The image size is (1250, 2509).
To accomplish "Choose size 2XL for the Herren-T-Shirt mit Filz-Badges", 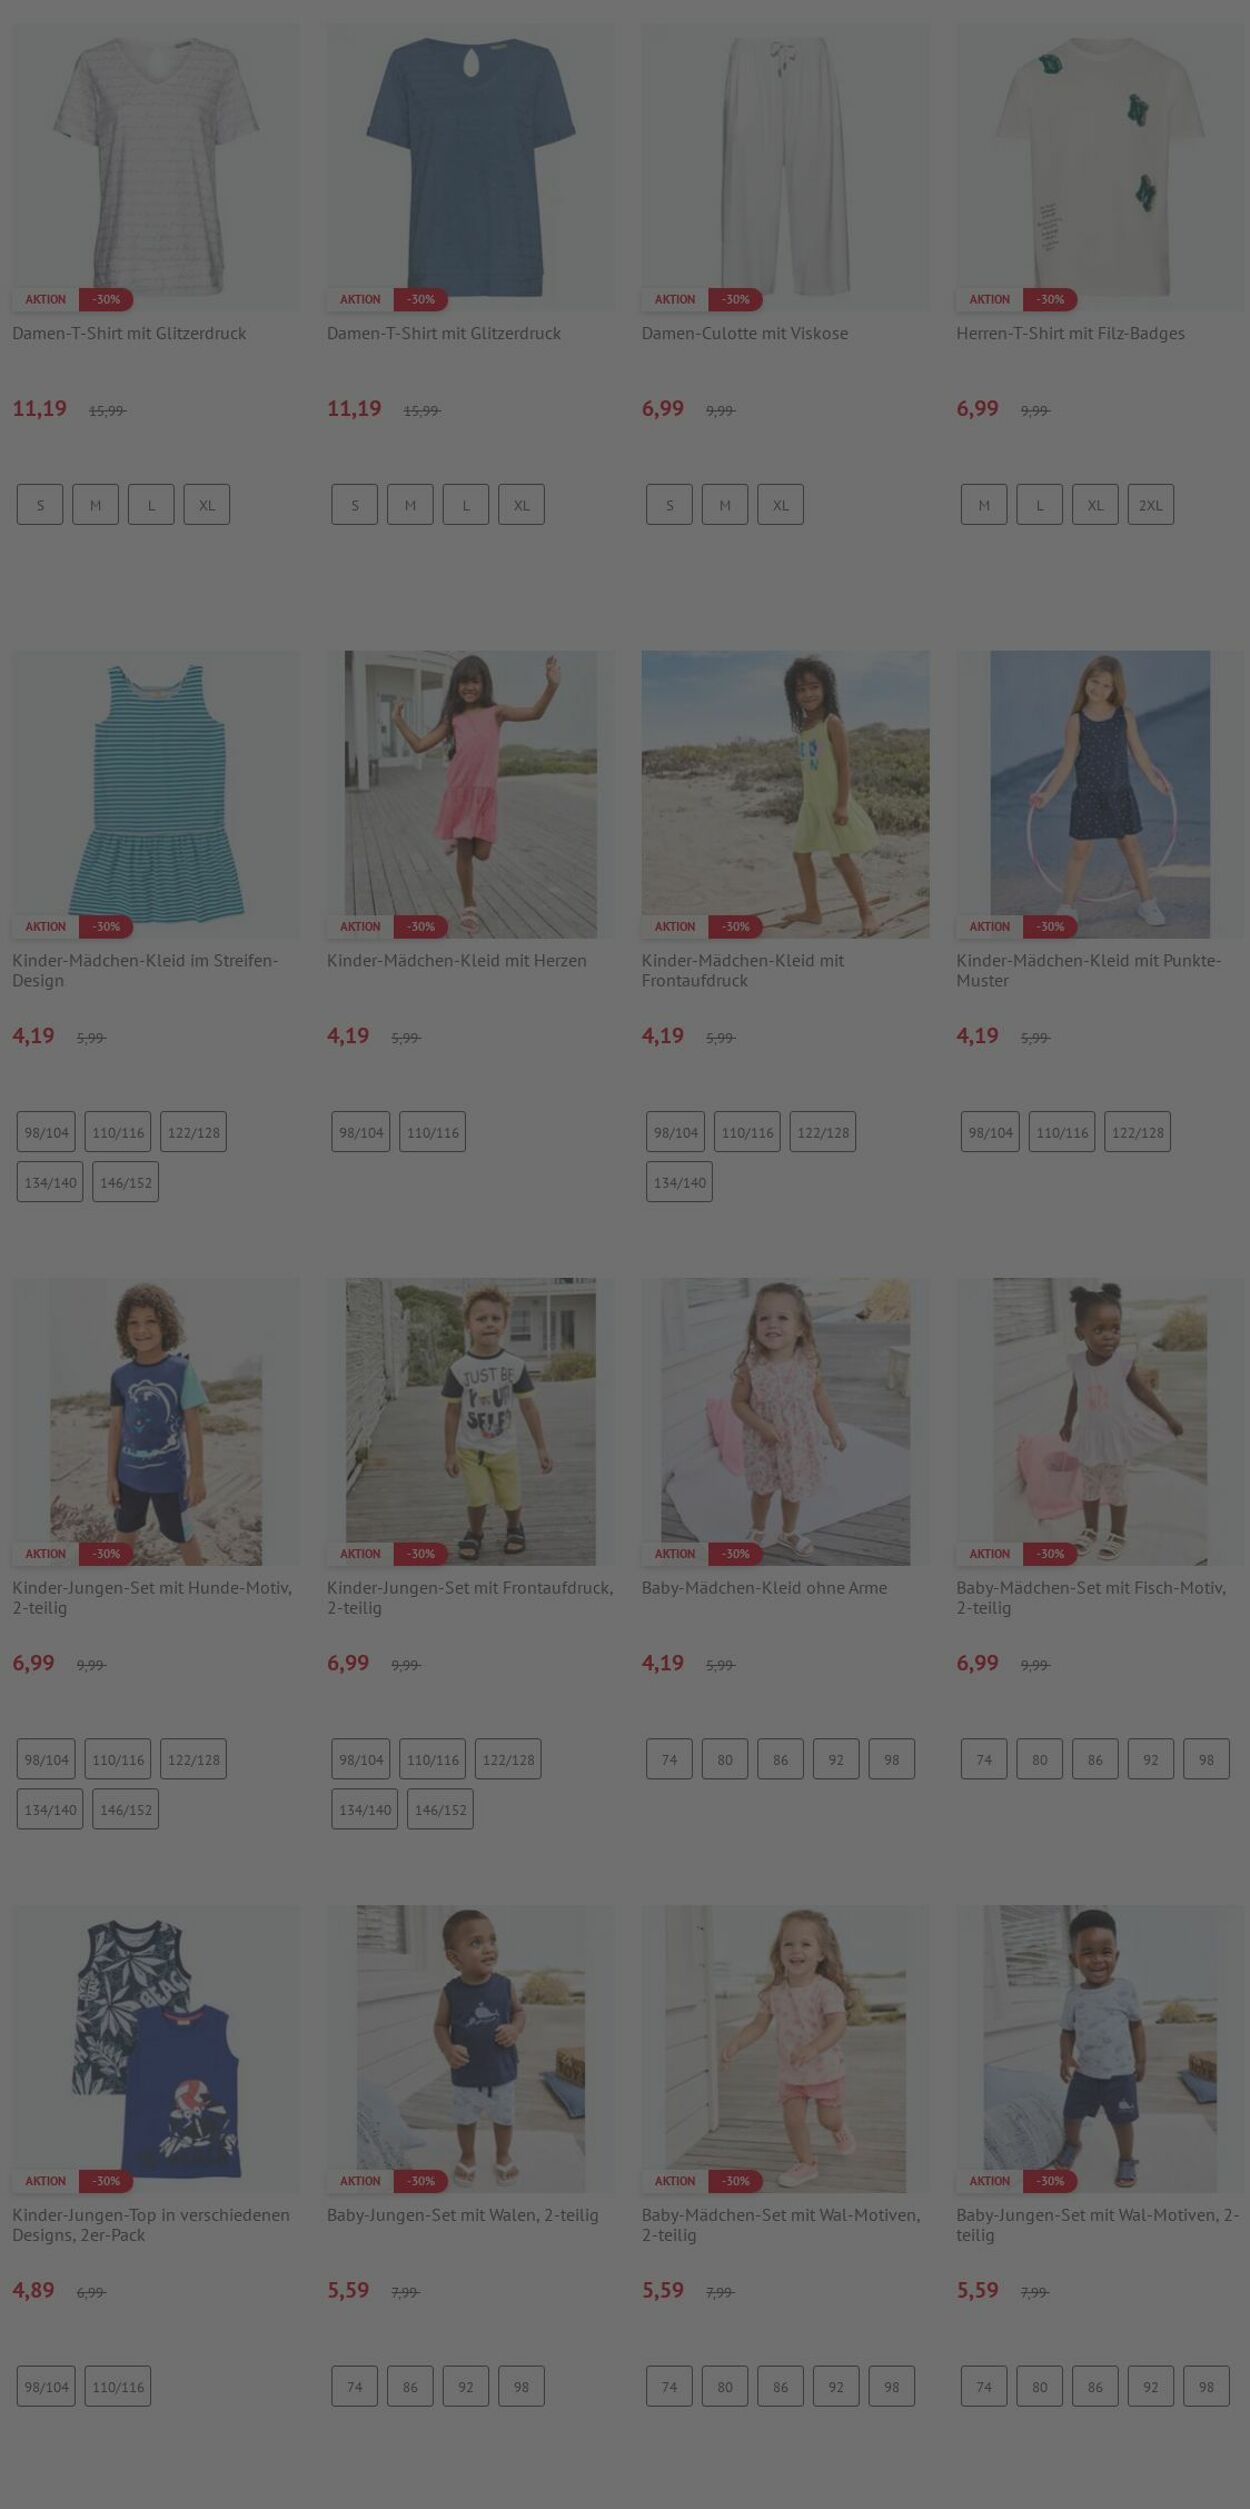I will click(x=1150, y=505).
